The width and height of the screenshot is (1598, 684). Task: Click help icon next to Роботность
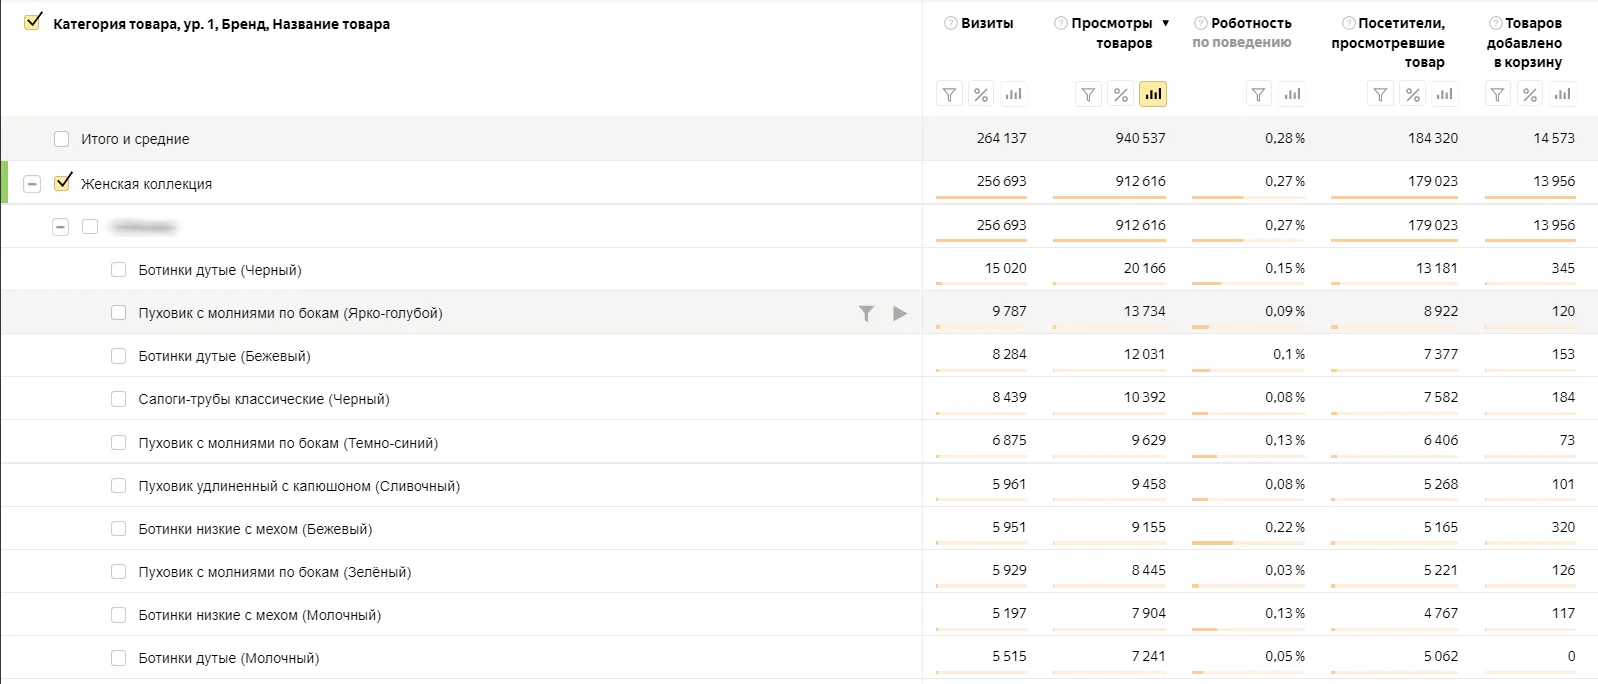(1201, 23)
